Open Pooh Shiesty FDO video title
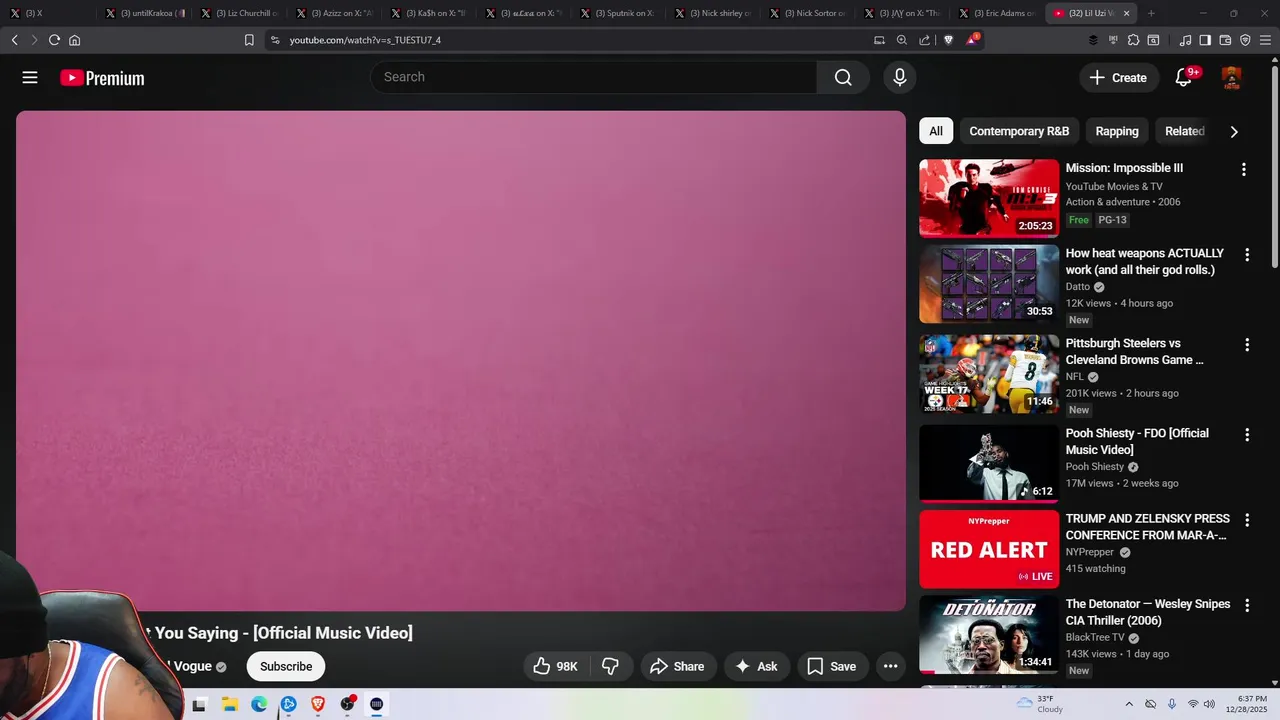 [x=1137, y=441]
